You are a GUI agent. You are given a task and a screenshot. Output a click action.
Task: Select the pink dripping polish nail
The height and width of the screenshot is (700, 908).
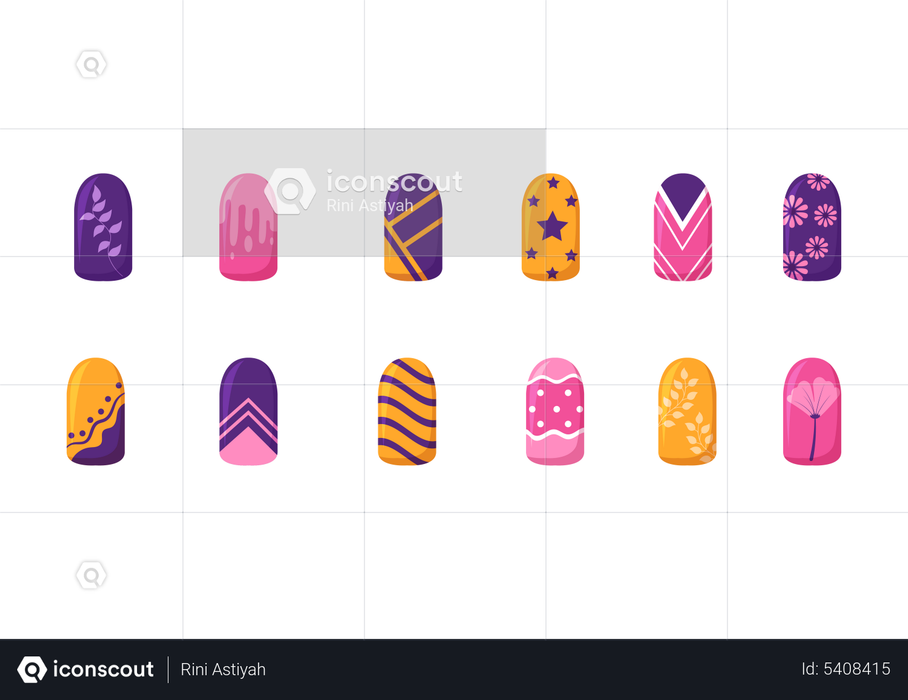point(248,227)
